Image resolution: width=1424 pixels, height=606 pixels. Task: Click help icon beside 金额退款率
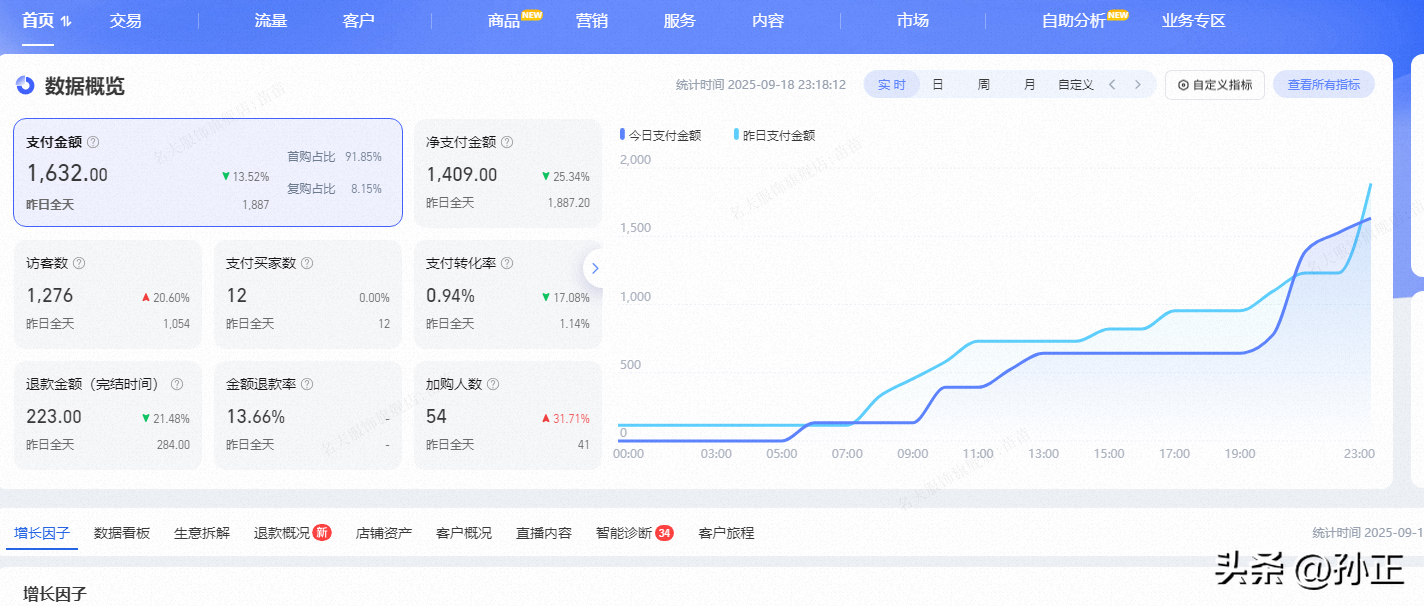[307, 384]
